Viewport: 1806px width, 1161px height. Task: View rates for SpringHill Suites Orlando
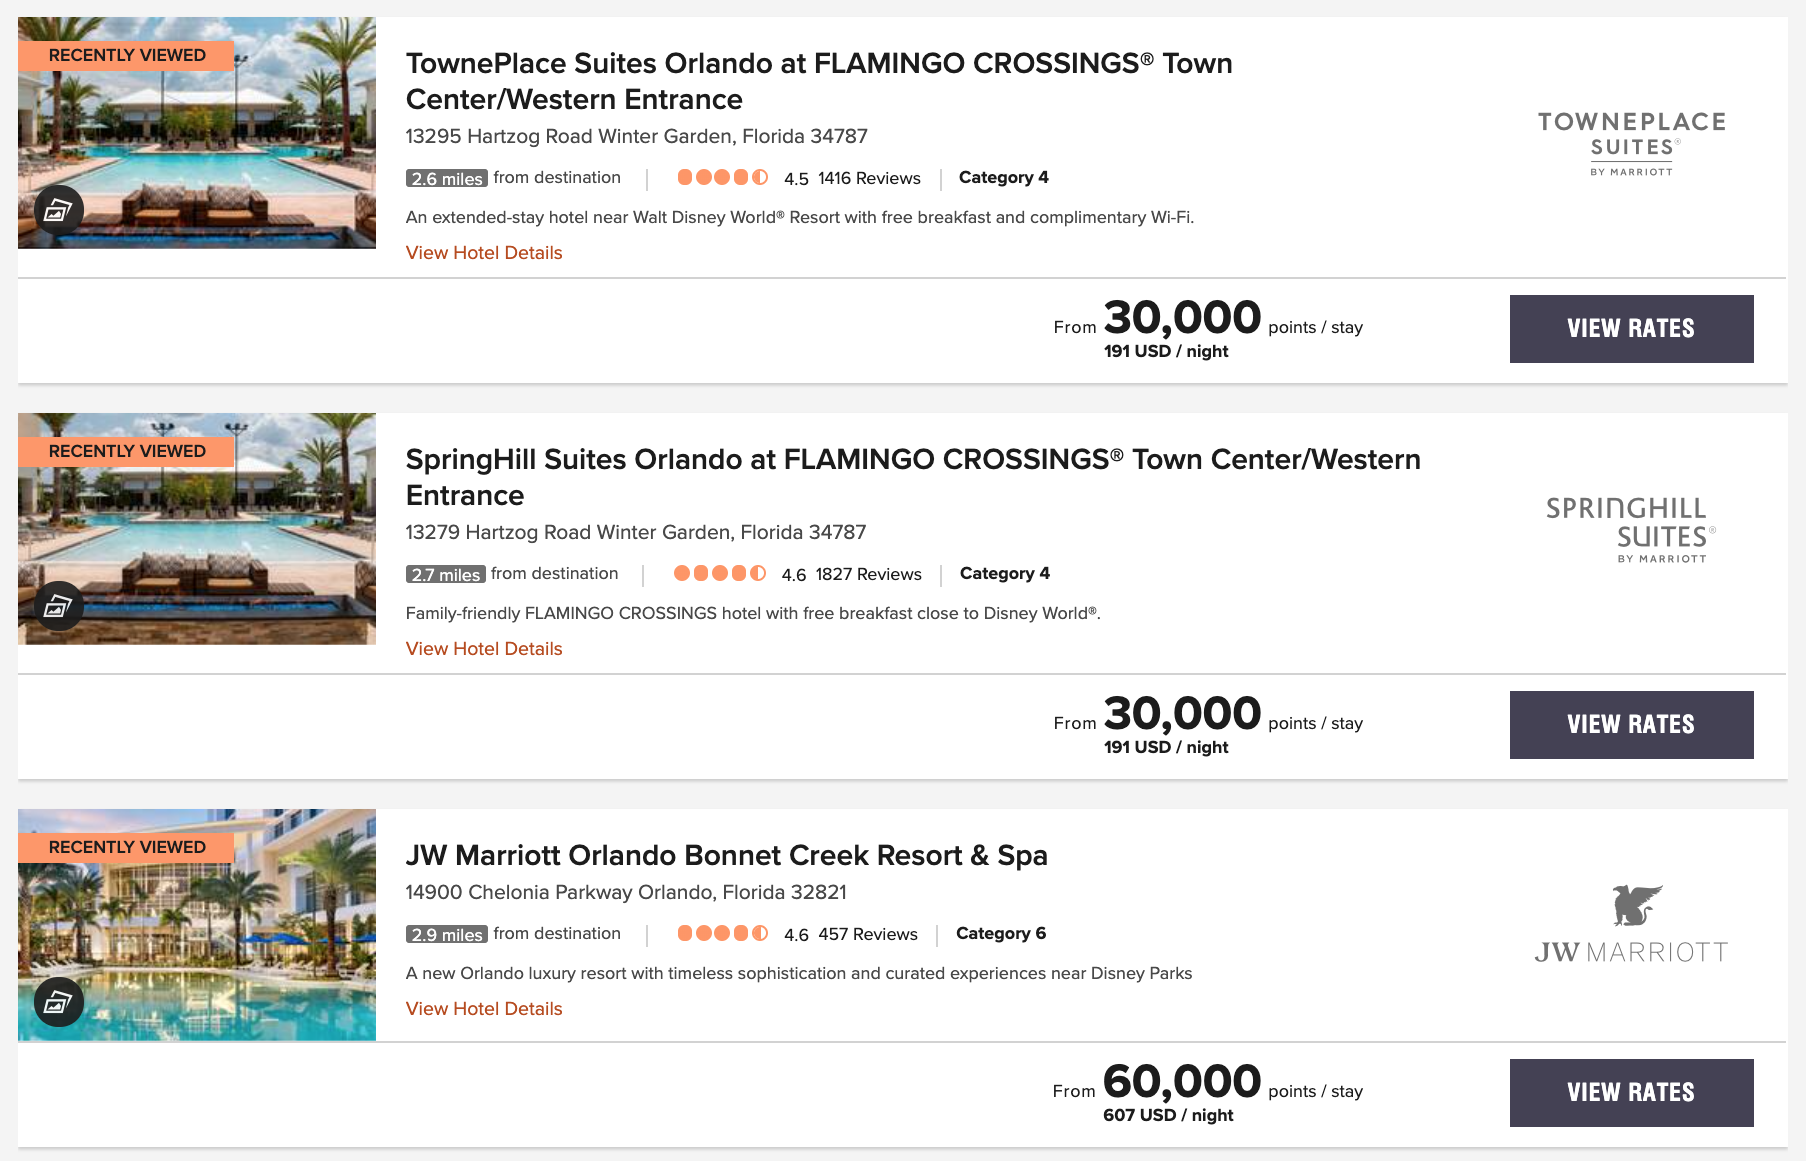[1631, 725]
